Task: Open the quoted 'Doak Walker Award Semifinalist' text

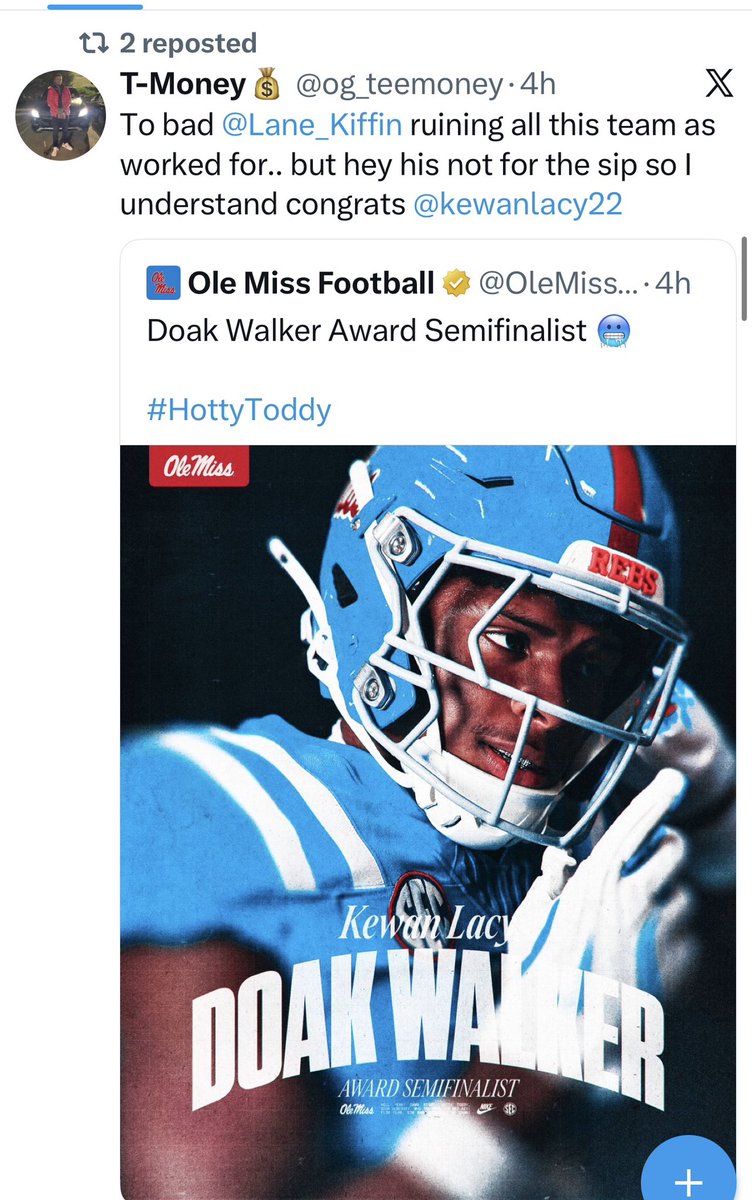Action: click(366, 330)
